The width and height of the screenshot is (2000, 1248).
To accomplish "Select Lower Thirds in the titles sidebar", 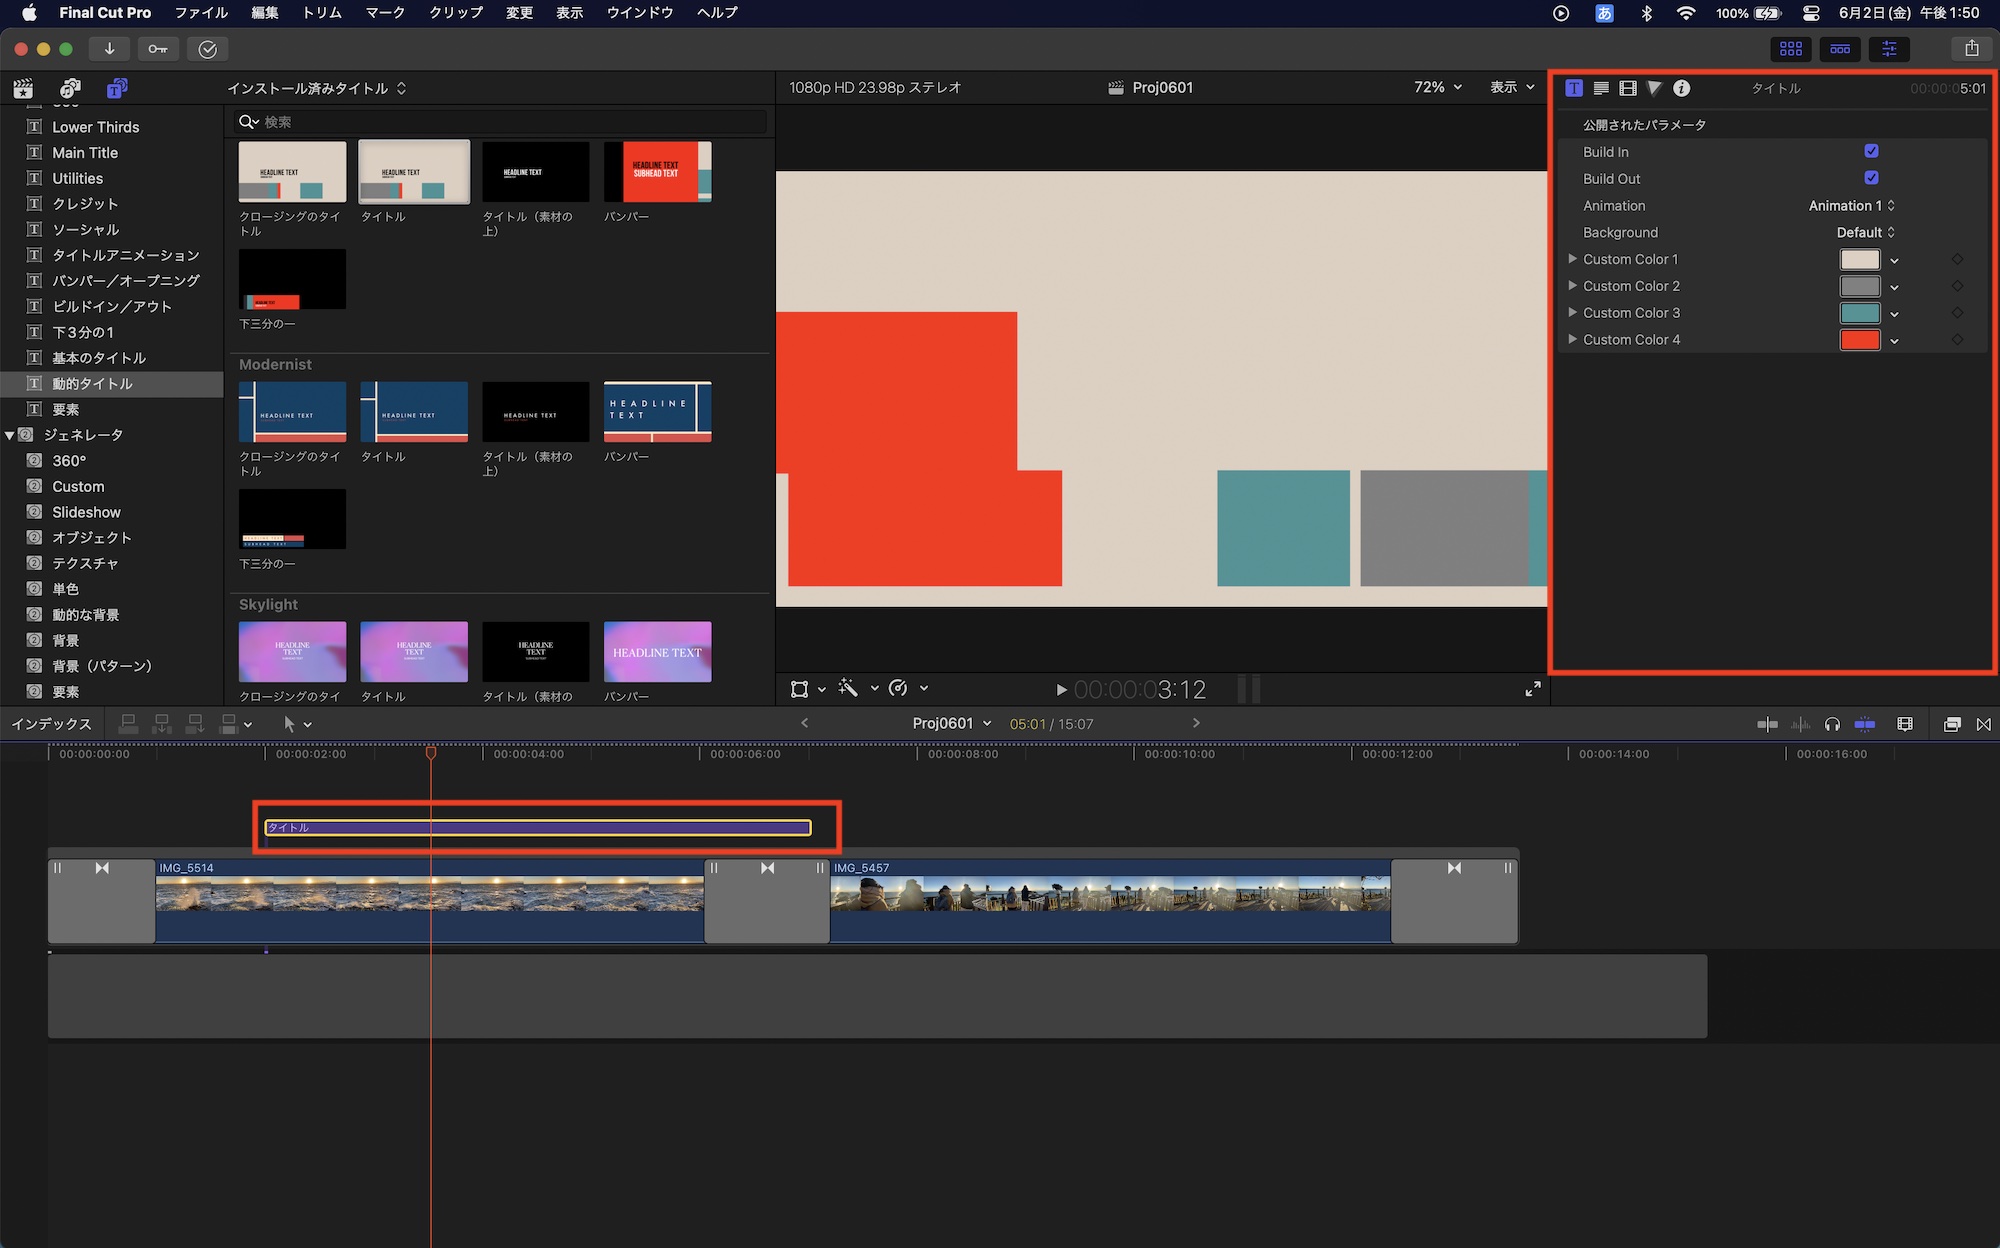I will tap(95, 127).
